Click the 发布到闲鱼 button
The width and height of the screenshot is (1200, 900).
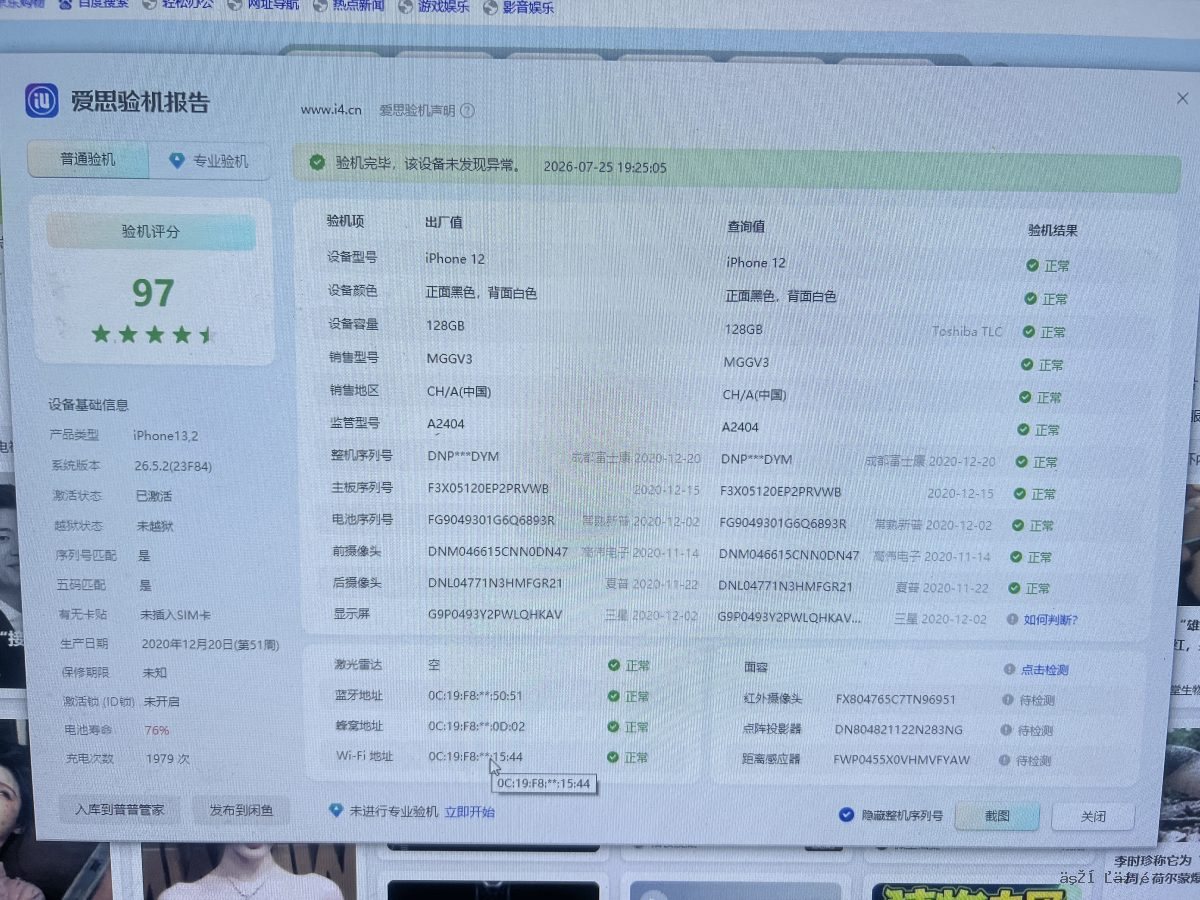pyautogui.click(x=240, y=810)
